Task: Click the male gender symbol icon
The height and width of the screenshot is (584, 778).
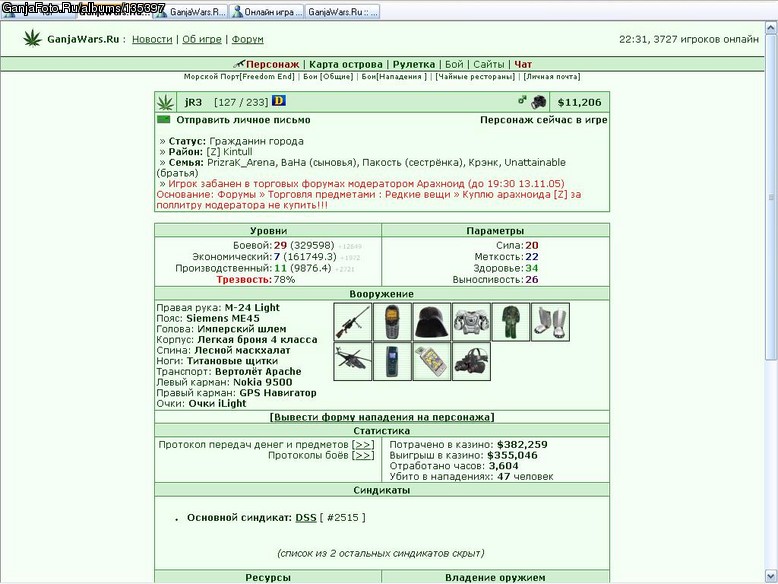Action: click(x=522, y=100)
